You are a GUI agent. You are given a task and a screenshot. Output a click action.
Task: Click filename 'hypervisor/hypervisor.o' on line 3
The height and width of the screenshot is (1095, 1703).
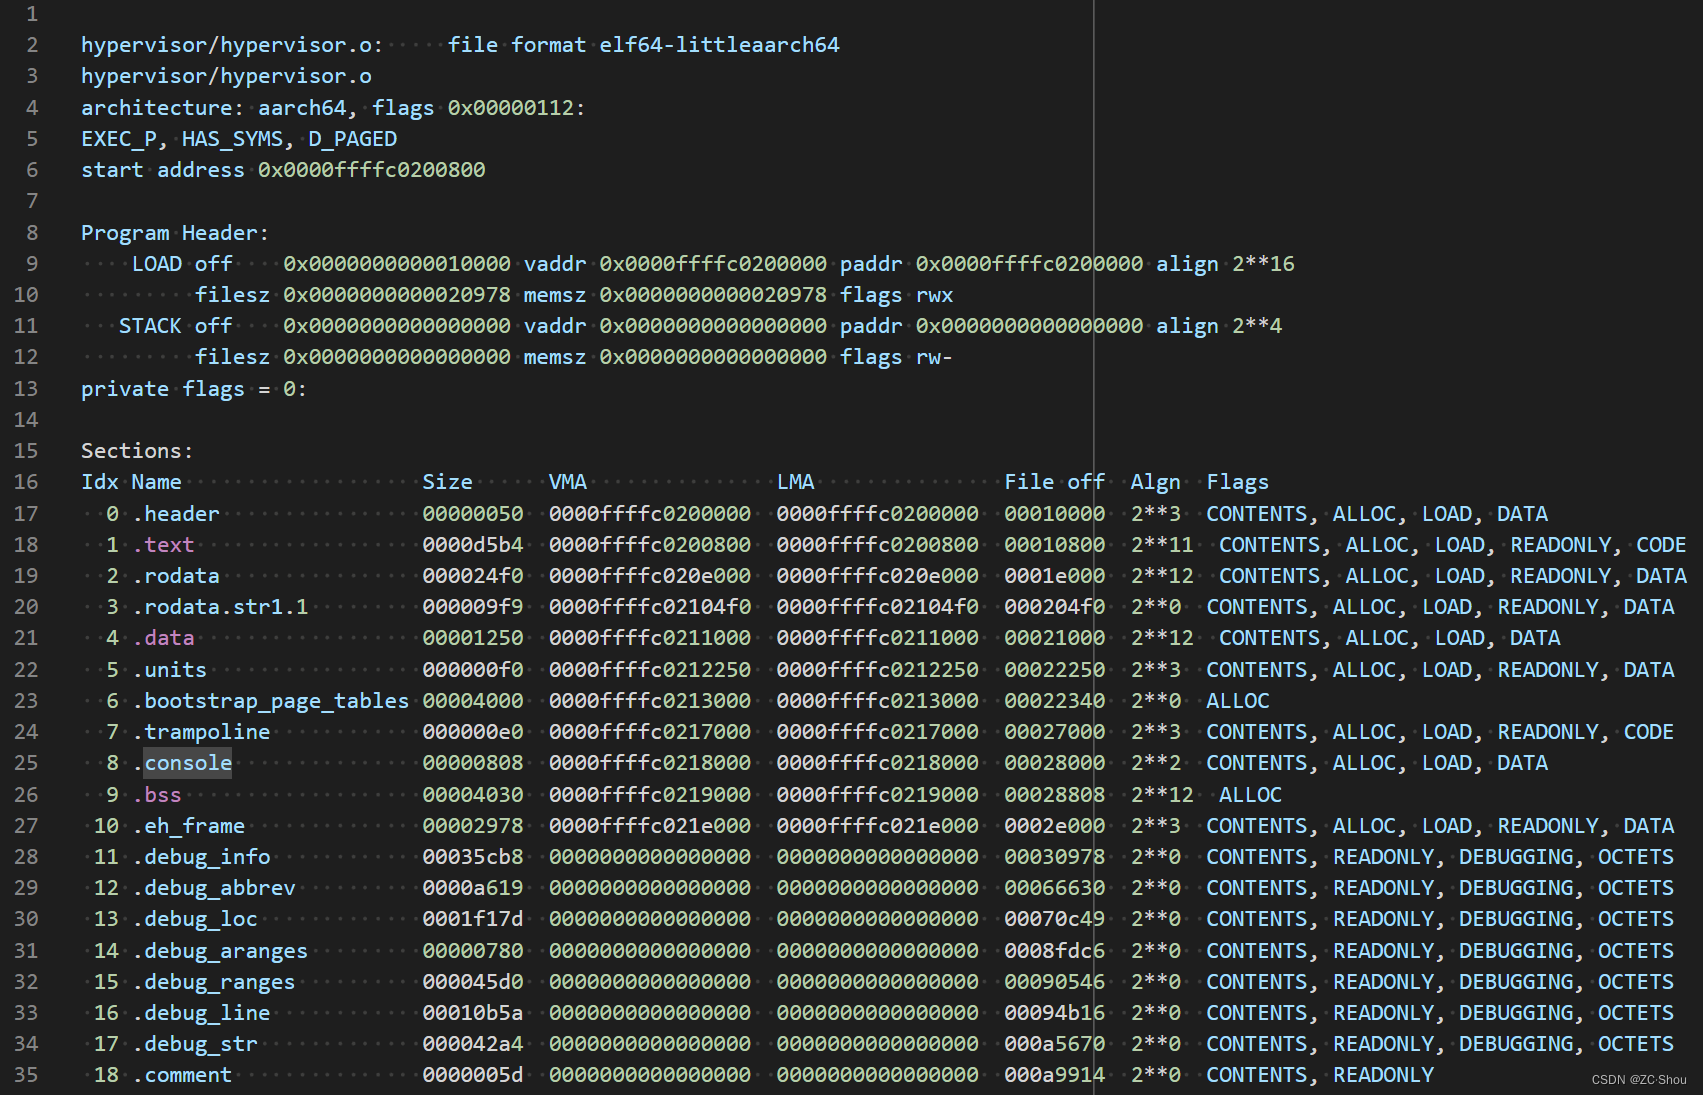(x=226, y=75)
